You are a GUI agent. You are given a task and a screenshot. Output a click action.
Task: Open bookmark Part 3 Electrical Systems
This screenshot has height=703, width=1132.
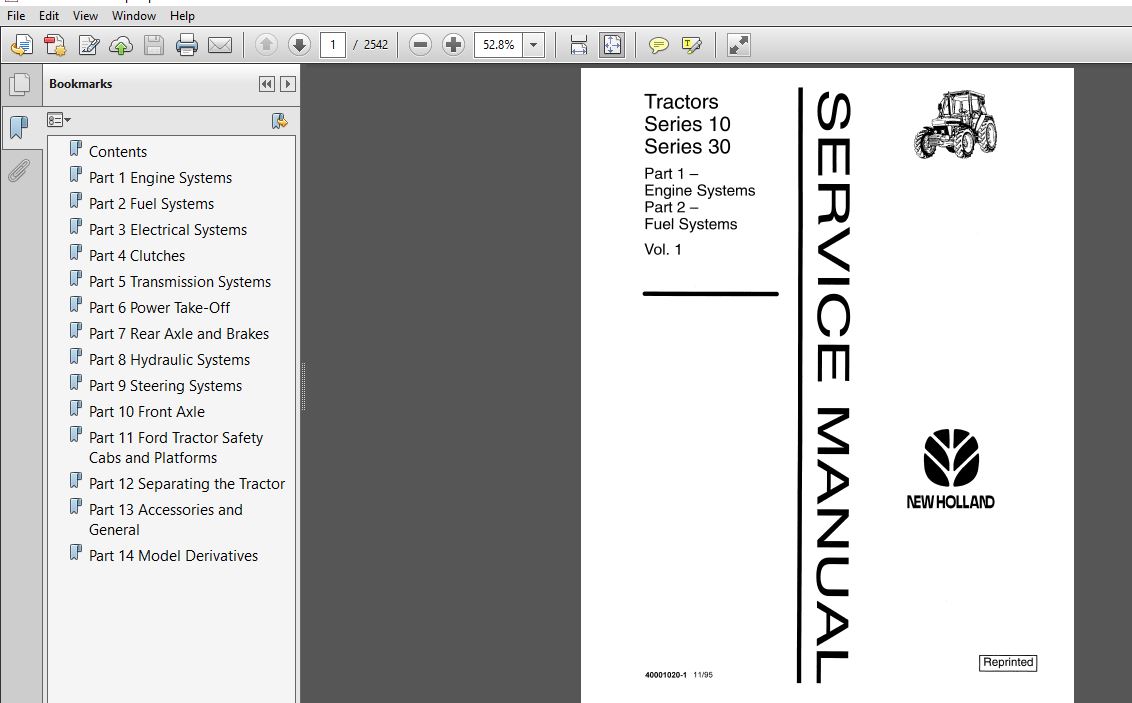pyautogui.click(x=167, y=230)
